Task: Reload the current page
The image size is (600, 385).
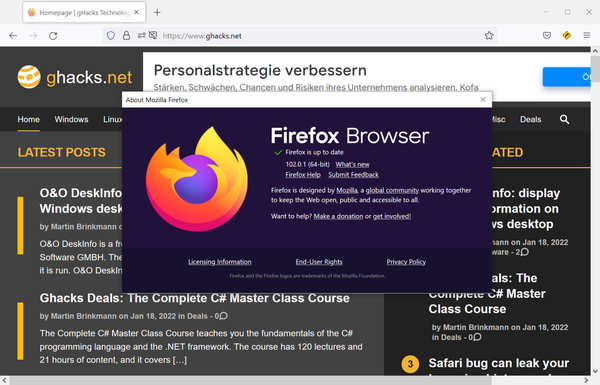Action: [x=53, y=36]
